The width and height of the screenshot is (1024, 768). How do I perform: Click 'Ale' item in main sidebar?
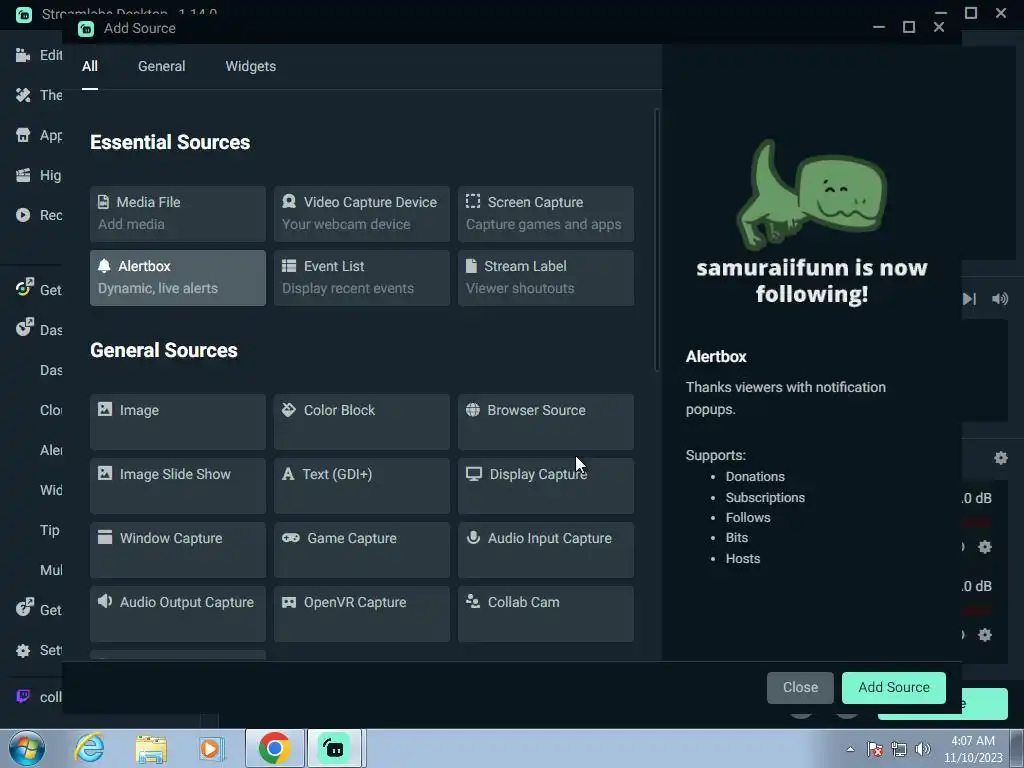[x=51, y=450]
